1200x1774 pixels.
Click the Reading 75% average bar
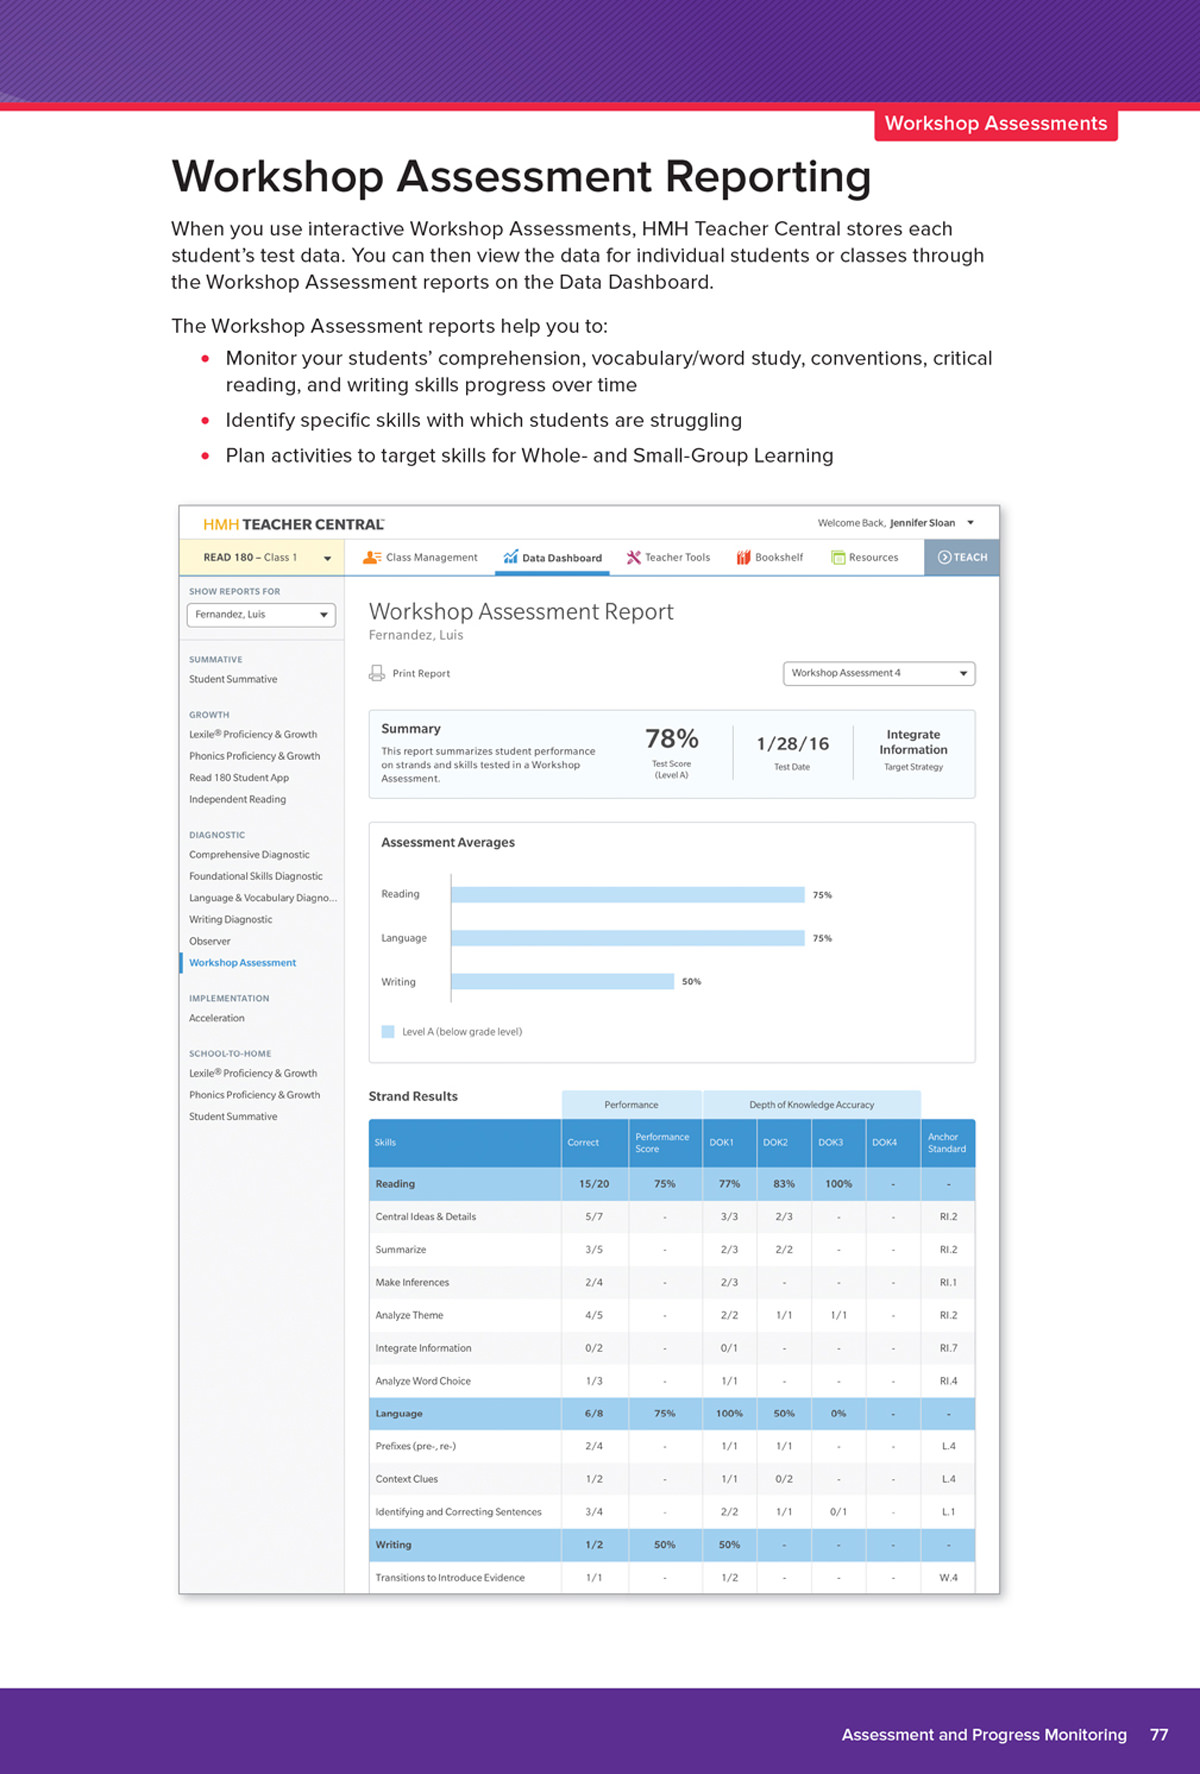[627, 895]
